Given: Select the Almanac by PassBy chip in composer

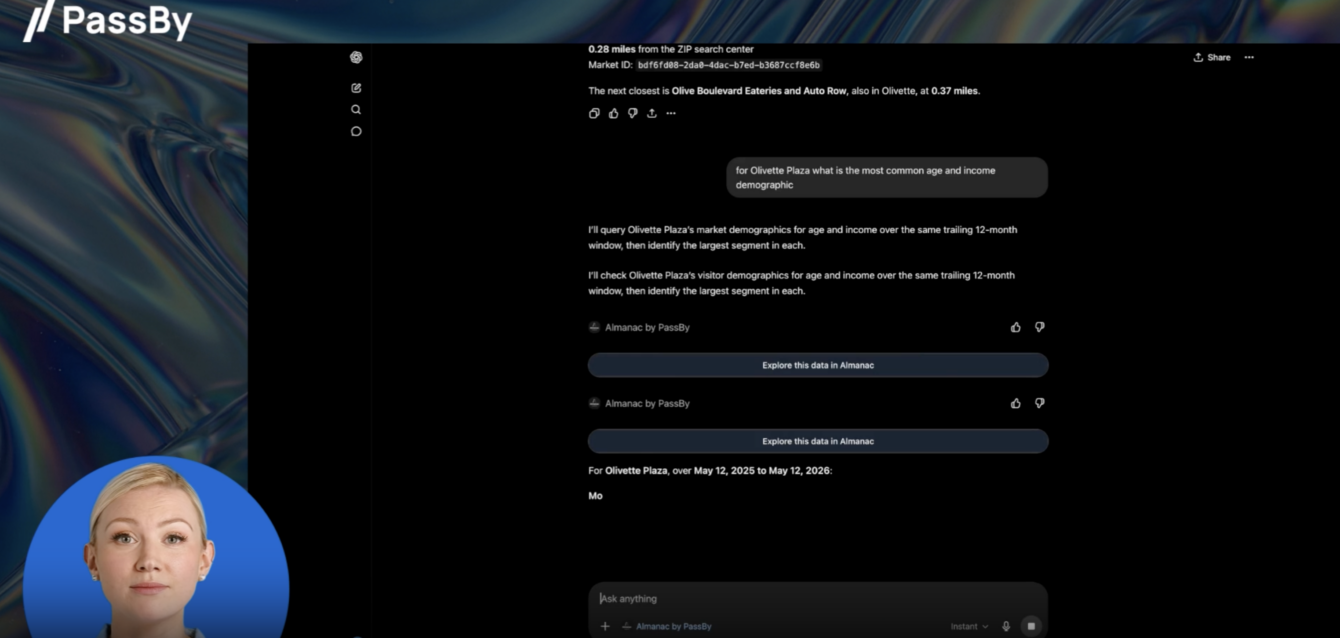Looking at the screenshot, I should pos(667,626).
